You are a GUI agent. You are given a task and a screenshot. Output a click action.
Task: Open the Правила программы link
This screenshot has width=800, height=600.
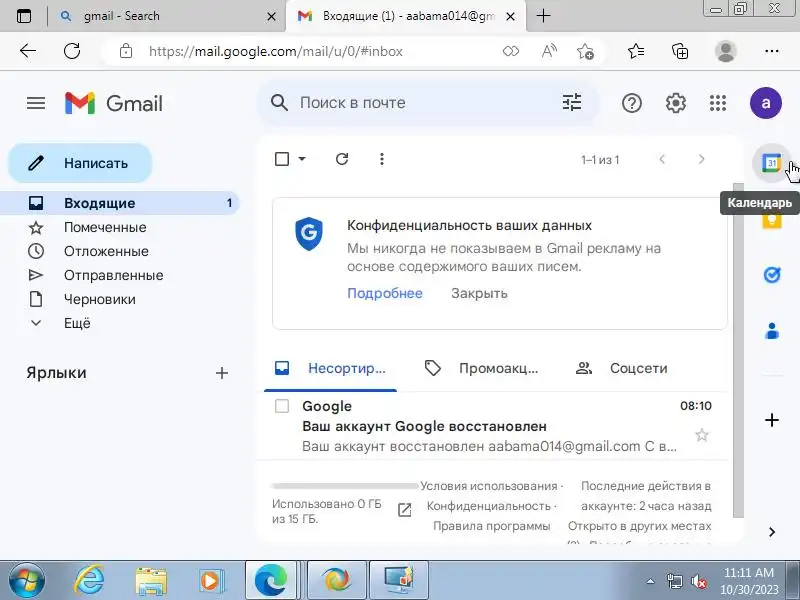[x=491, y=526]
